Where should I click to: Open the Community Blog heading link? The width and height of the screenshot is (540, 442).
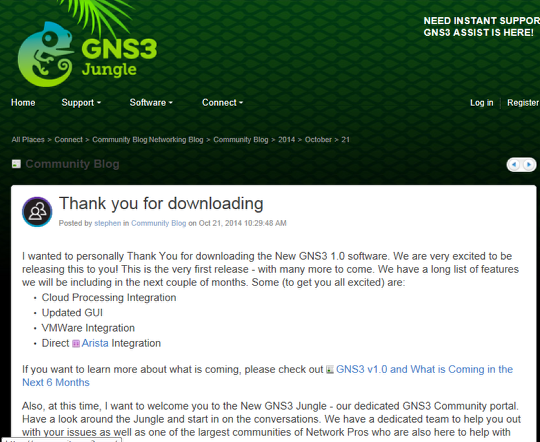(x=72, y=164)
